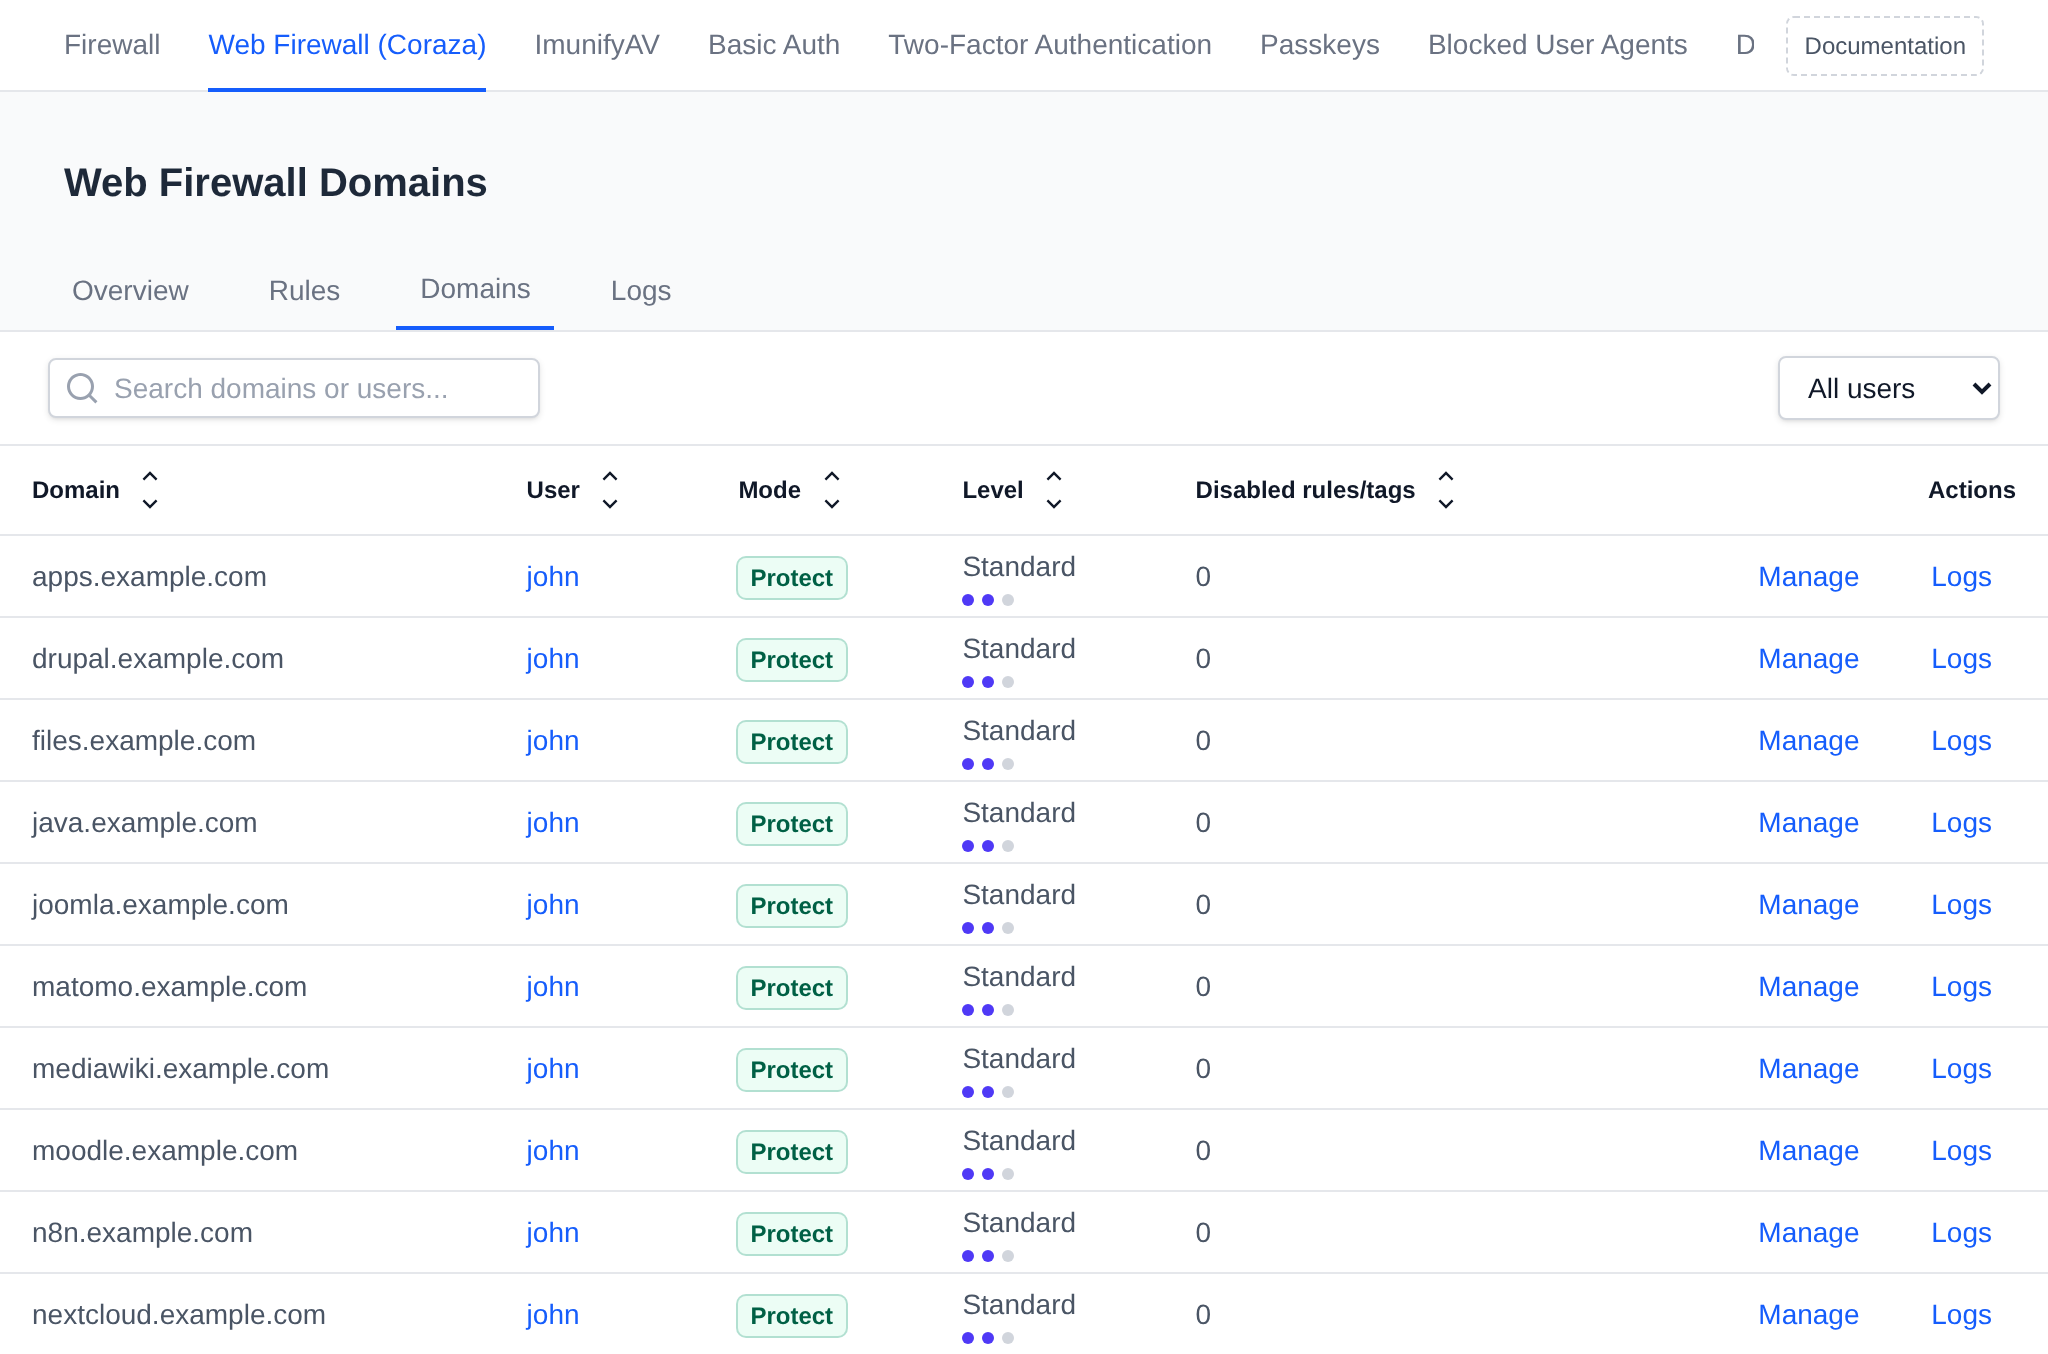Switch to the Firewall tab
The image size is (2048, 1354).
click(x=112, y=45)
